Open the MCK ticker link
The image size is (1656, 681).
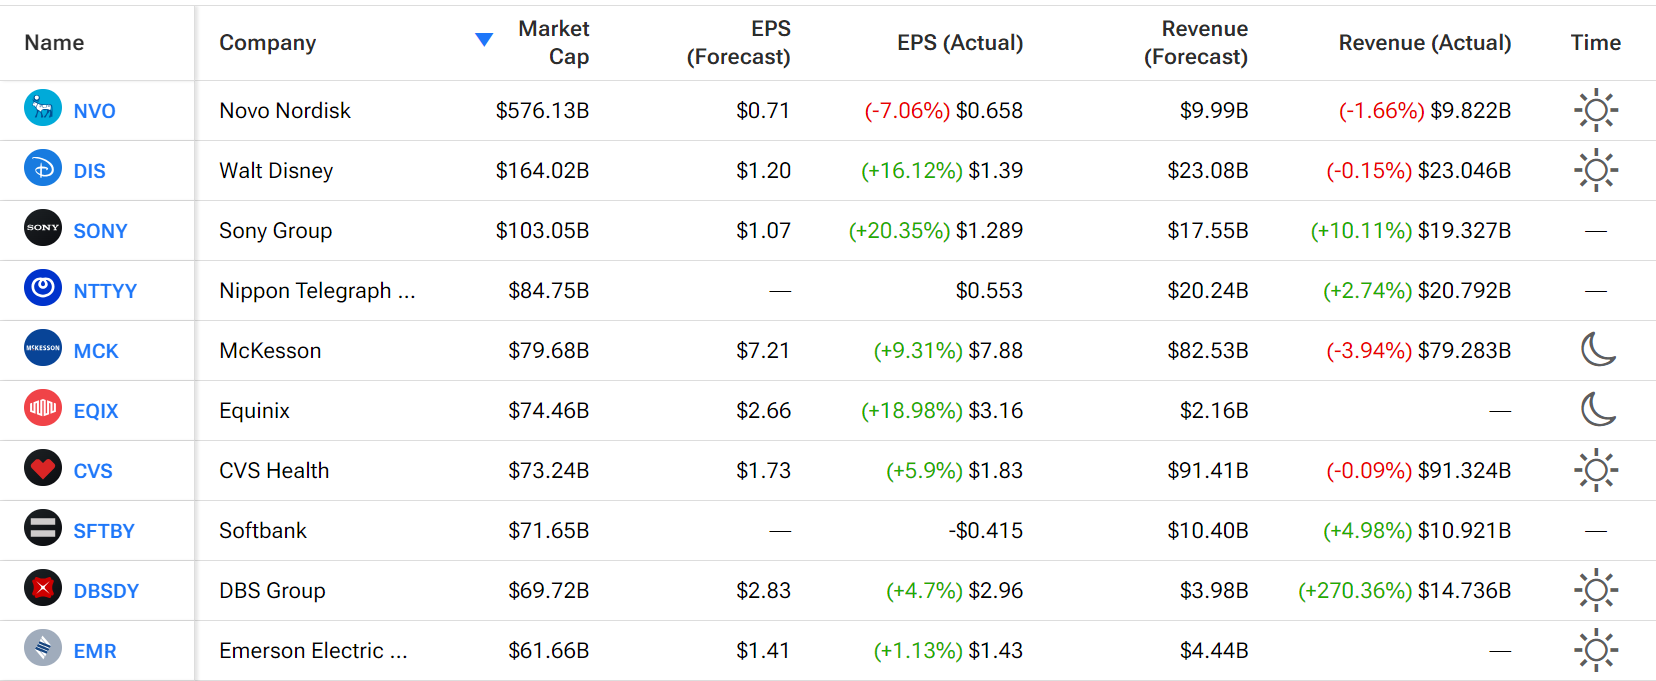coord(96,351)
